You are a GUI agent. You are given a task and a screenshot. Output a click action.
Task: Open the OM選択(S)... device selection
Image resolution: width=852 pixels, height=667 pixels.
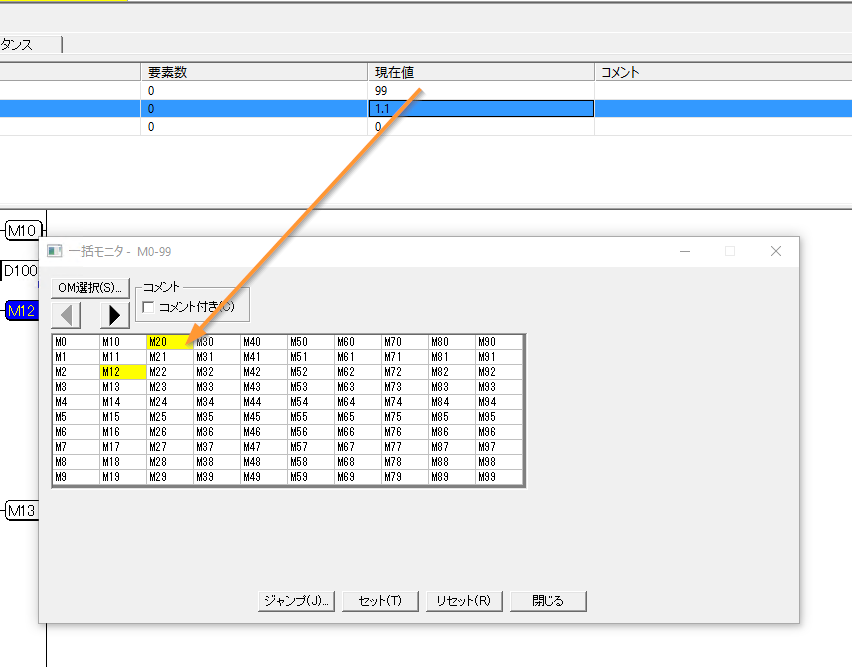(x=91, y=287)
